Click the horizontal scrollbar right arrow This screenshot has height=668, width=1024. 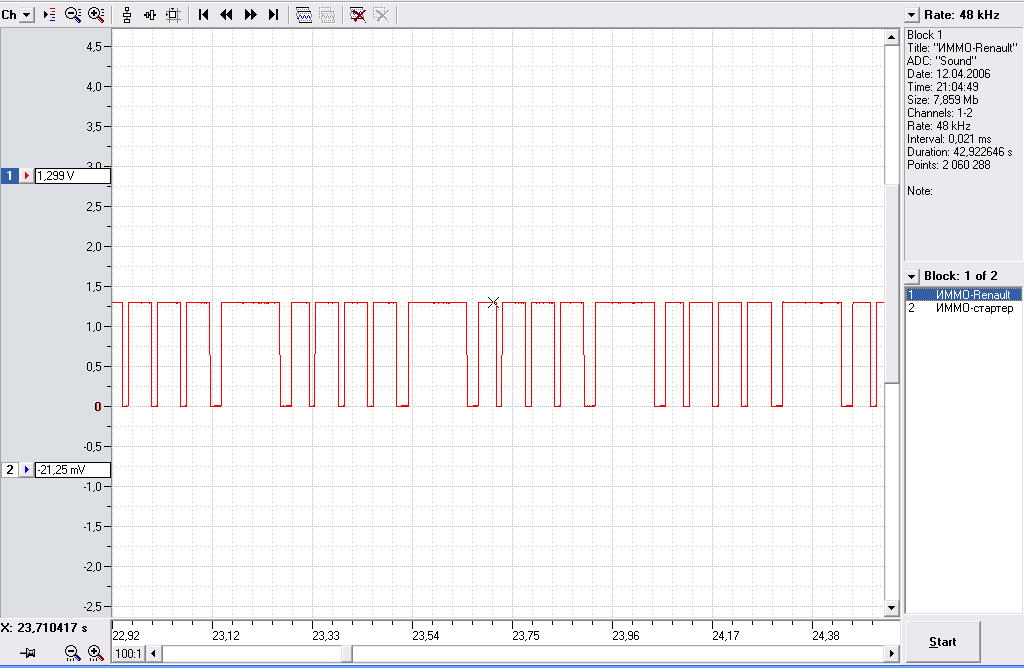click(x=891, y=654)
